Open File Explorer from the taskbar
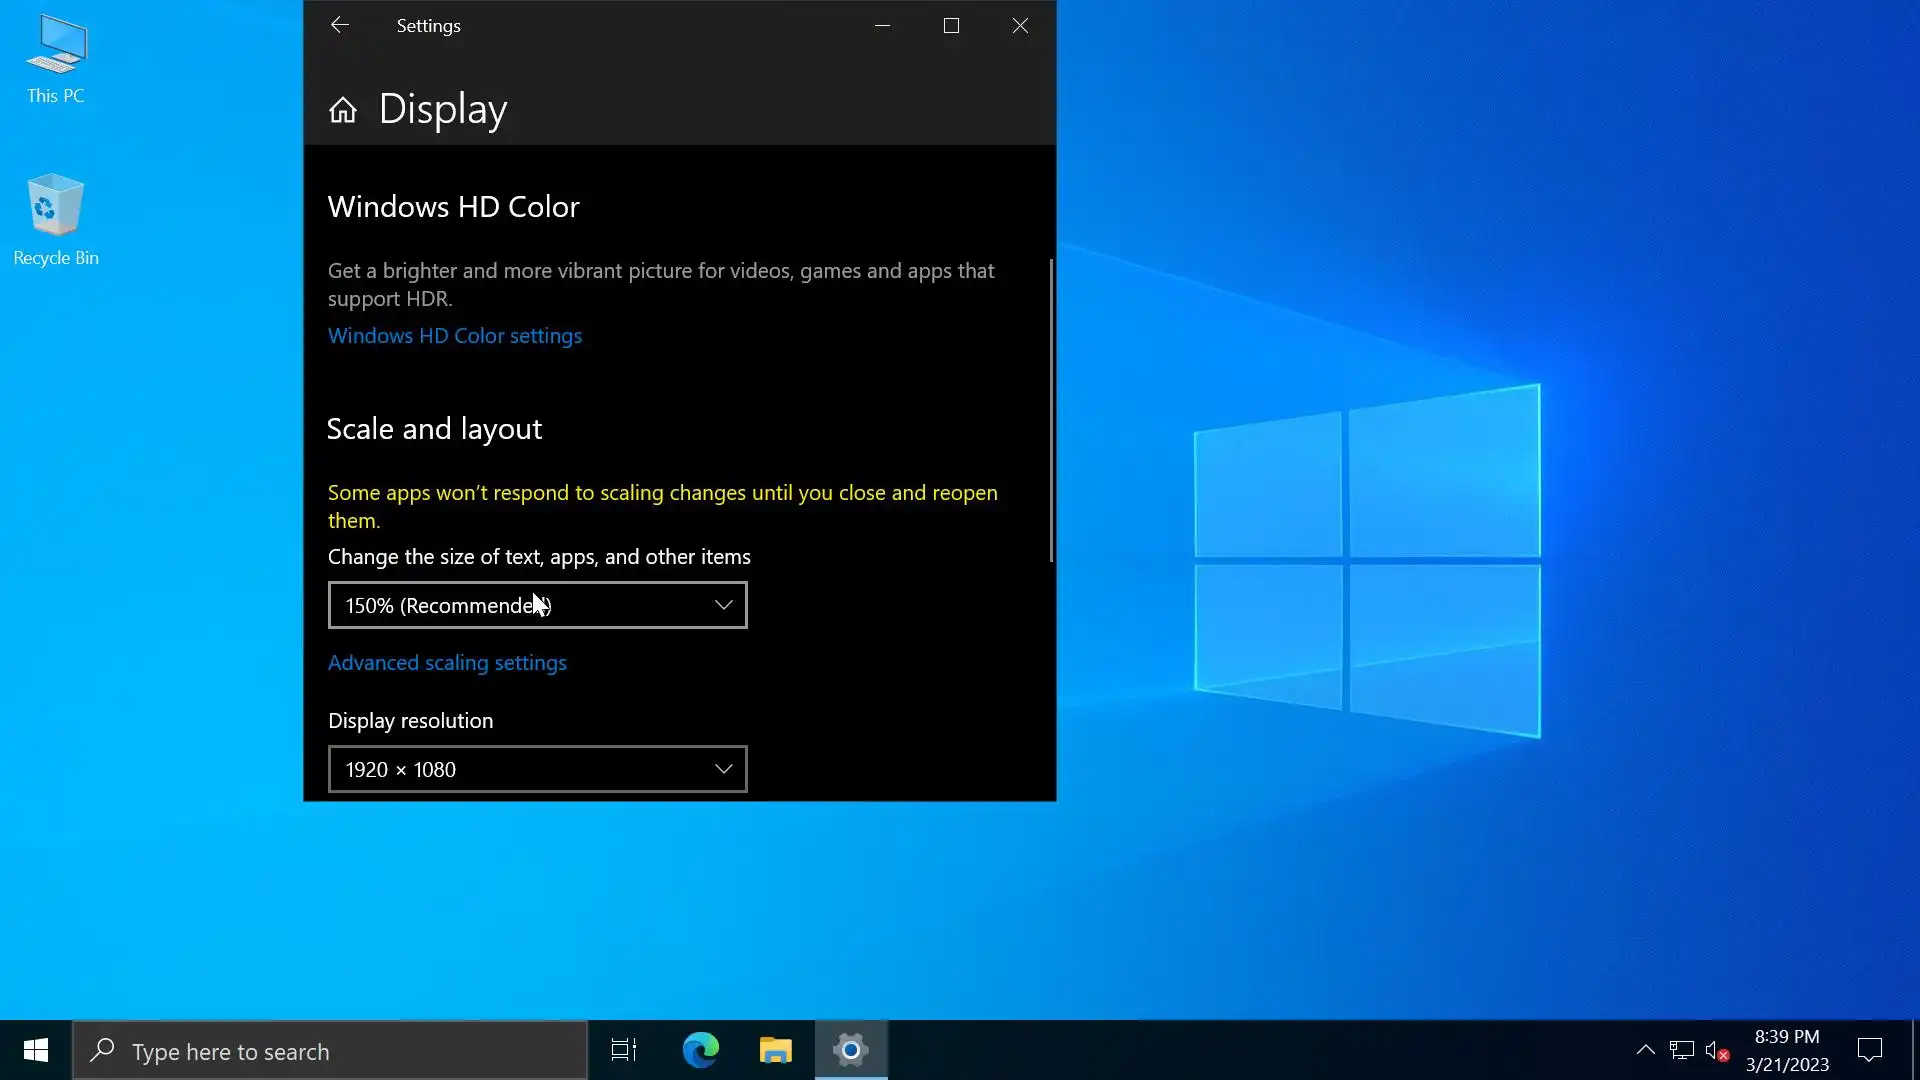The width and height of the screenshot is (1920, 1080). 775,1050
